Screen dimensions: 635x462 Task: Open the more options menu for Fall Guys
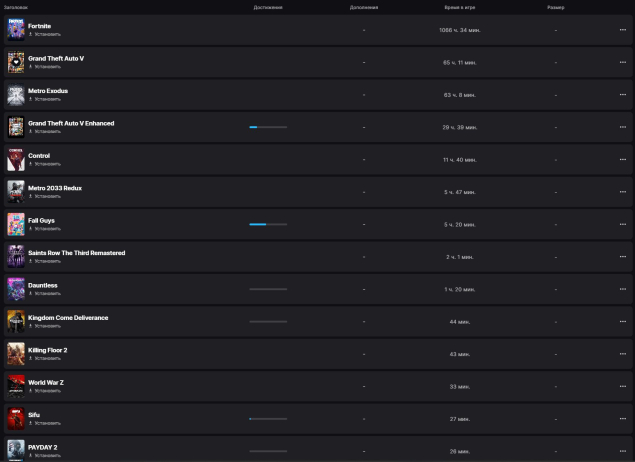coord(622,225)
